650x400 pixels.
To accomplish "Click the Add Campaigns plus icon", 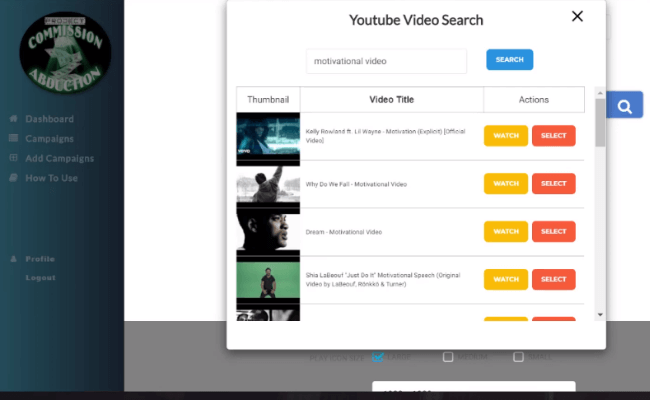I will tap(13, 158).
